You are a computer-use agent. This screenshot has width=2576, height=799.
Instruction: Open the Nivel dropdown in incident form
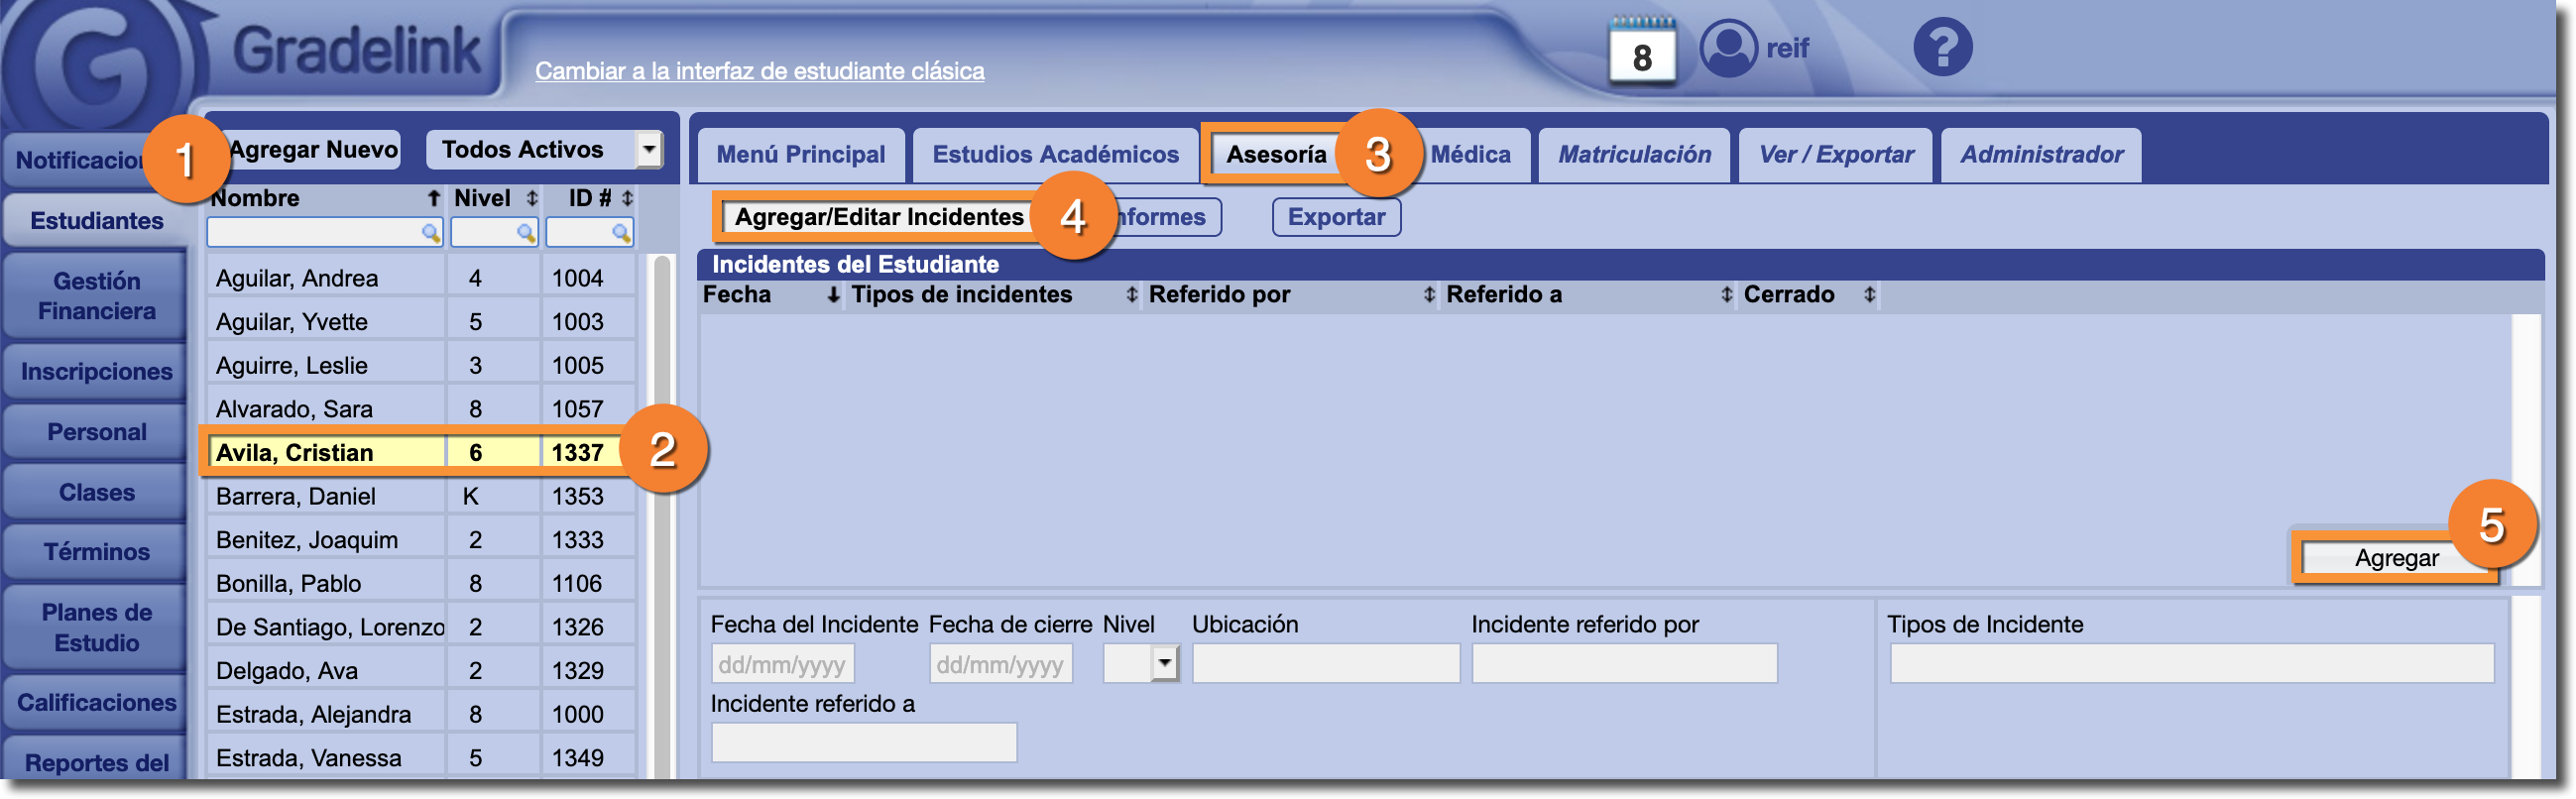coord(1164,663)
